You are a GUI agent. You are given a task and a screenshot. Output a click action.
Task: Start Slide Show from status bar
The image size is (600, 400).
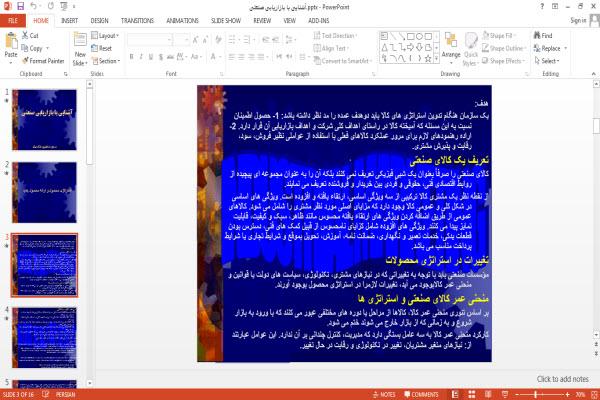505,394
